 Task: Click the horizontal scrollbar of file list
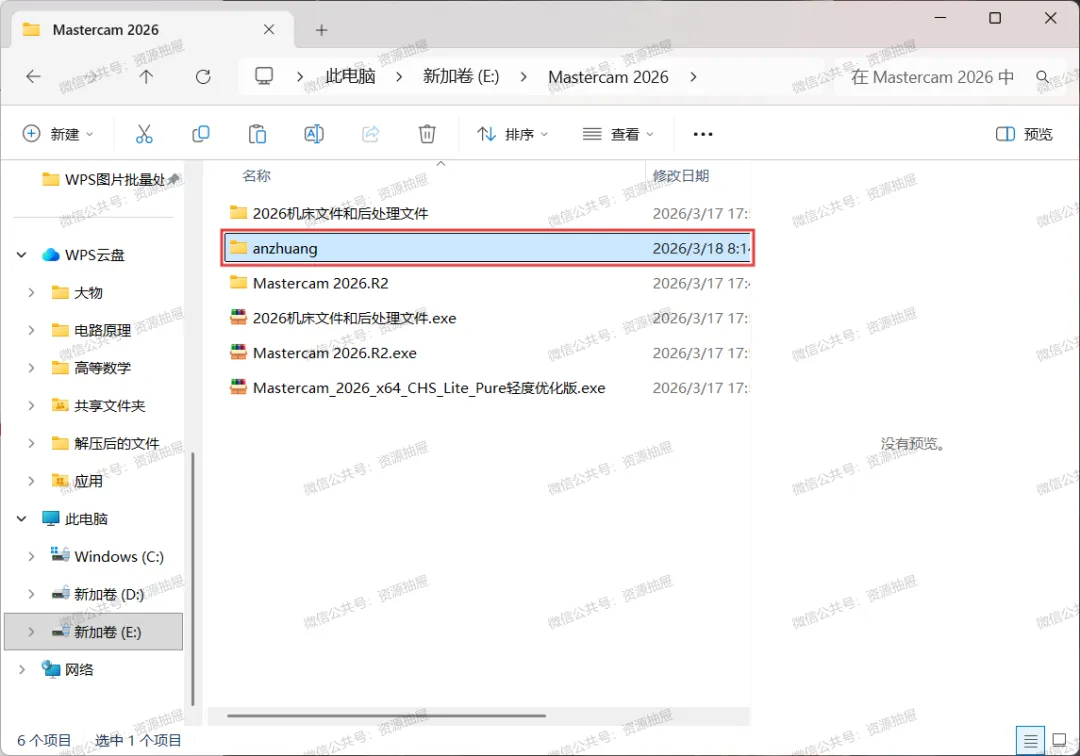coord(386,715)
